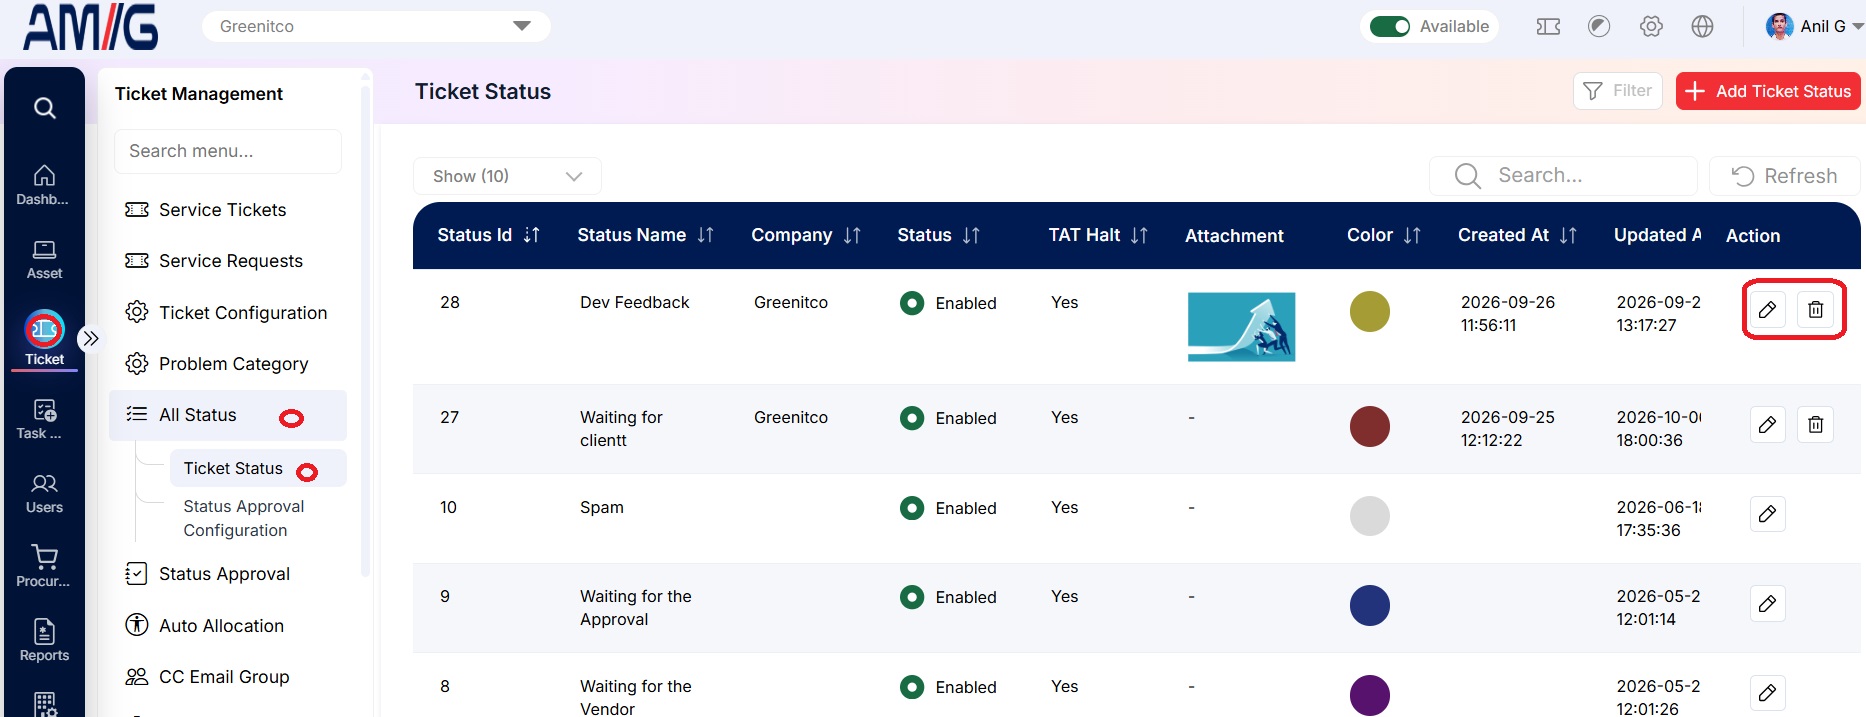This screenshot has height=717, width=1866.
Task: Click the Dev Feedback olive color swatch
Action: coord(1370,311)
